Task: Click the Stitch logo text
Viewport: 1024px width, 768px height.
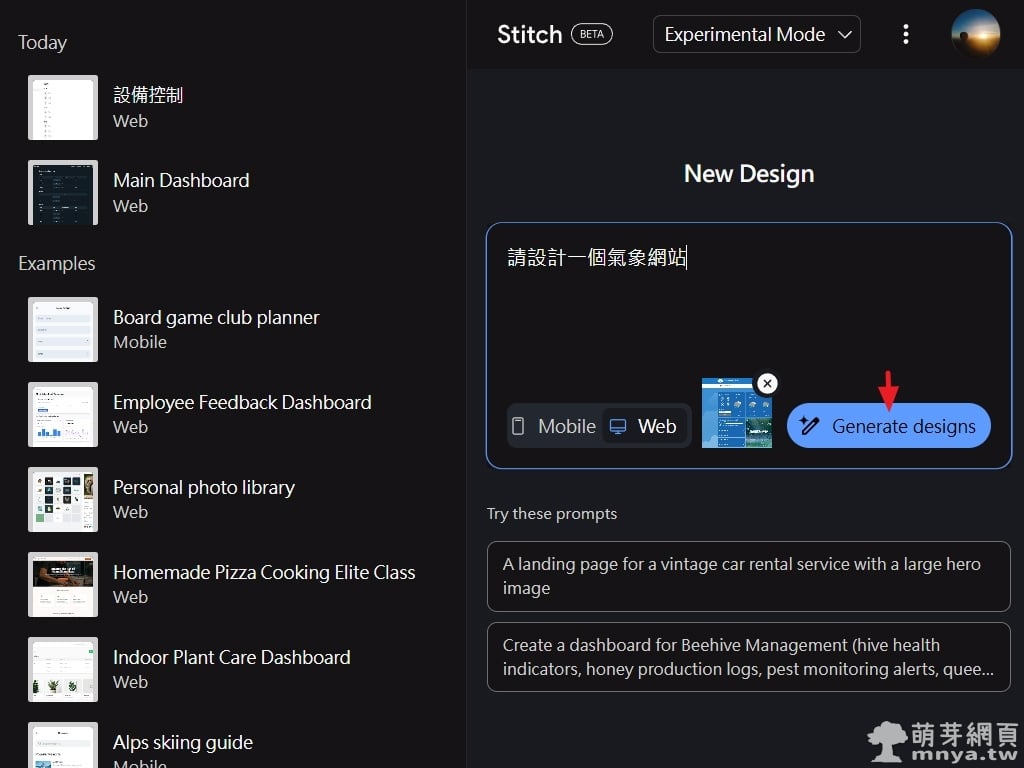Action: click(x=529, y=34)
